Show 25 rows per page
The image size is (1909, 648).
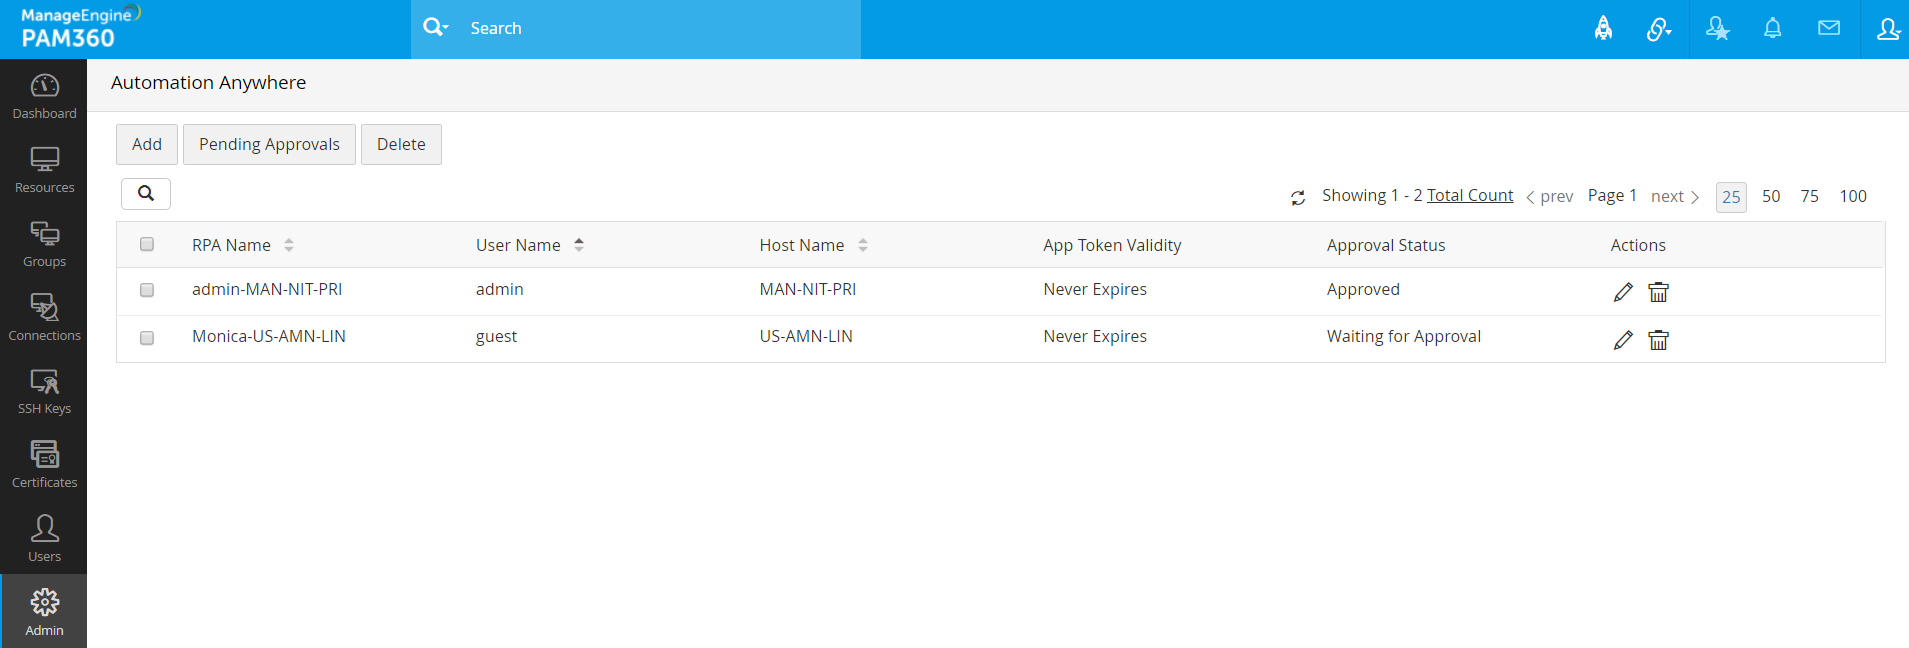tap(1731, 197)
